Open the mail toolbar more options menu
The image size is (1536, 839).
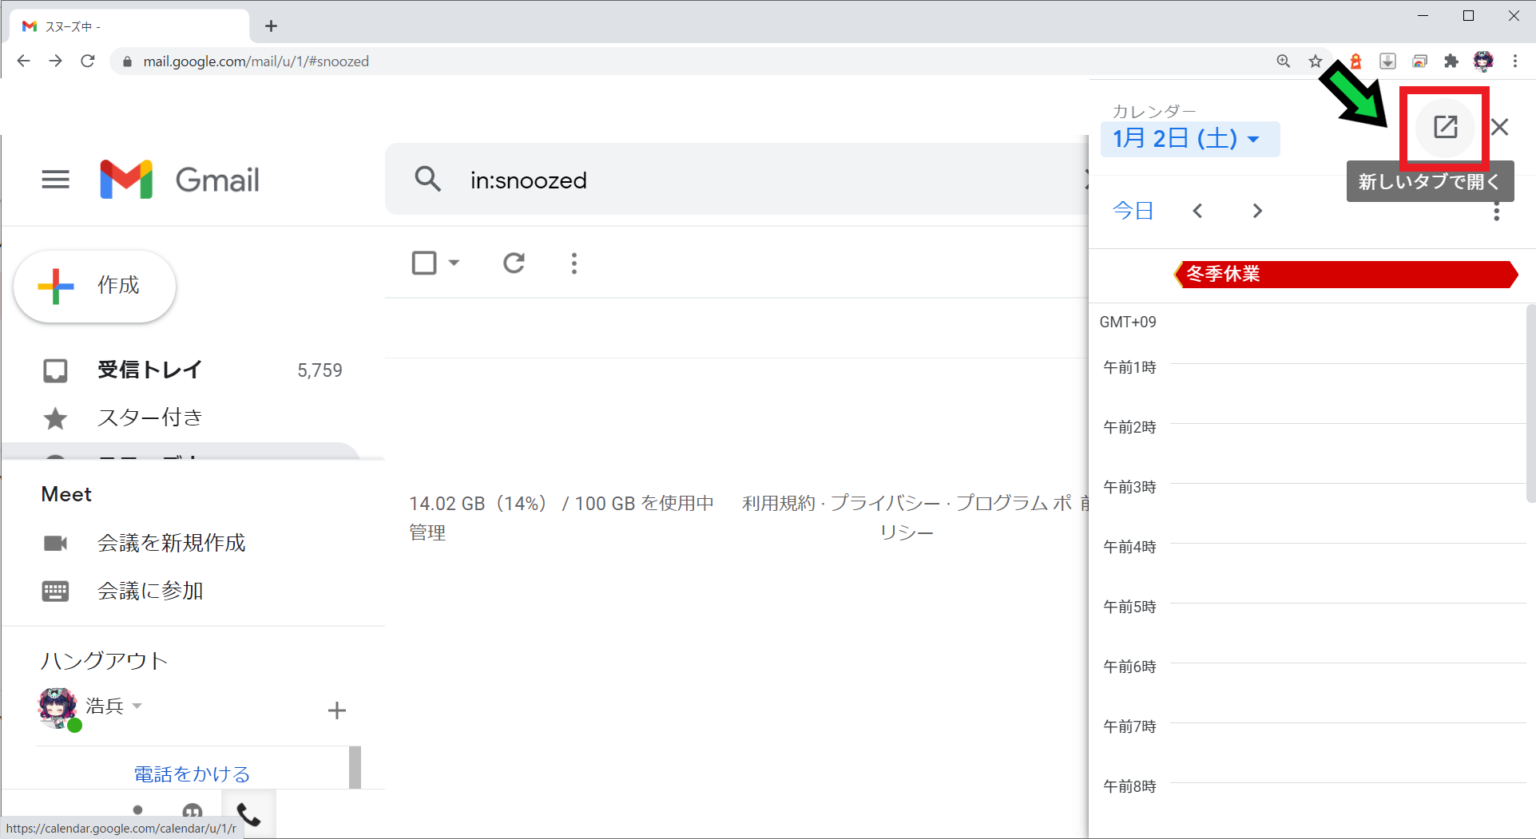coord(574,263)
